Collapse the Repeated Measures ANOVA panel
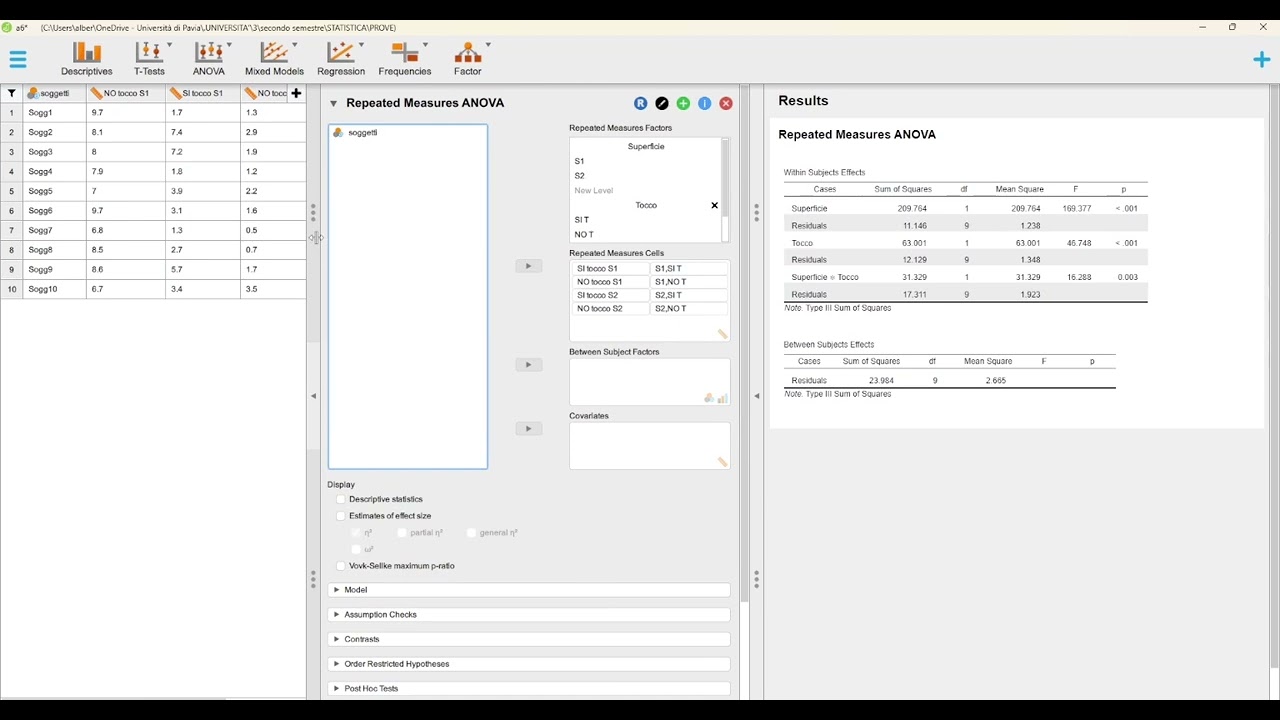1280x720 pixels. (x=334, y=103)
